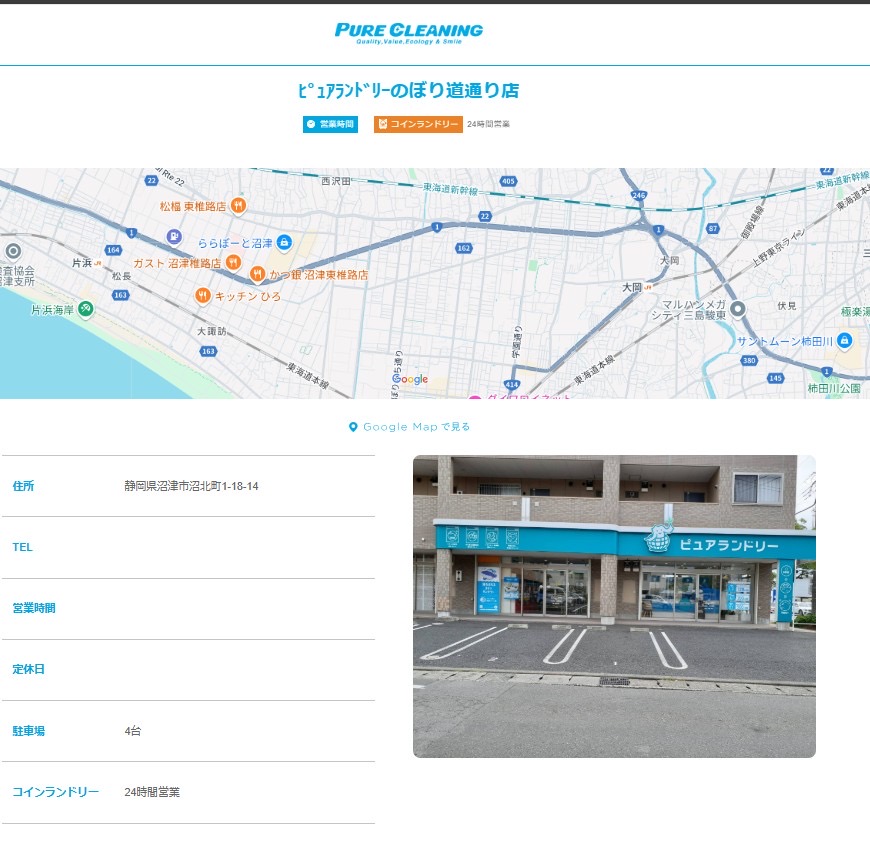Click the gas station marker near Route 1

(174, 237)
